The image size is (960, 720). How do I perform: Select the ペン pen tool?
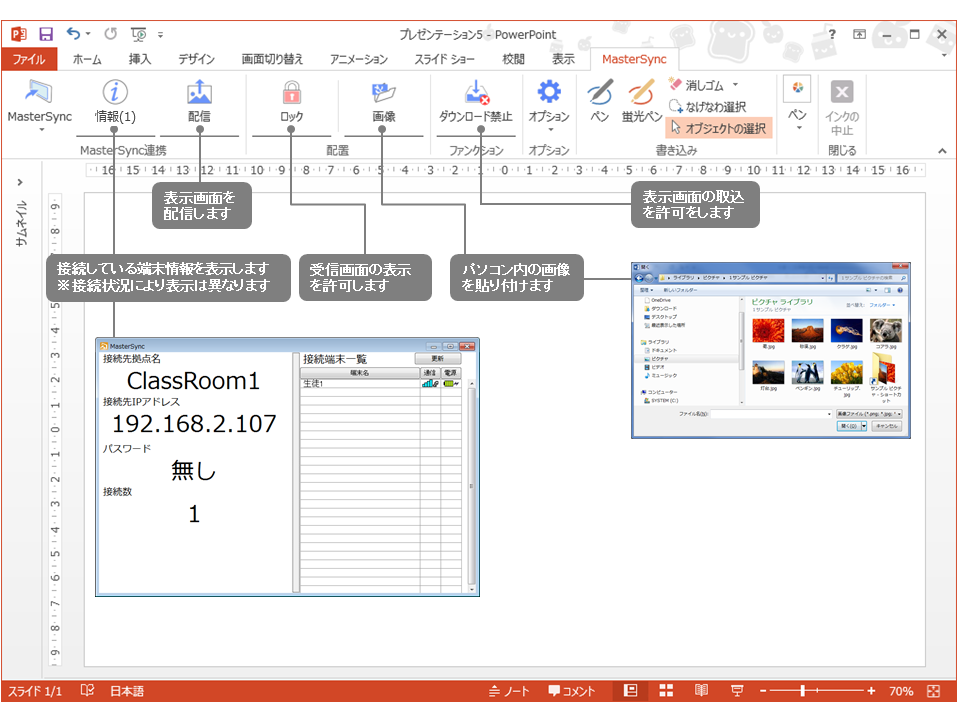point(599,93)
